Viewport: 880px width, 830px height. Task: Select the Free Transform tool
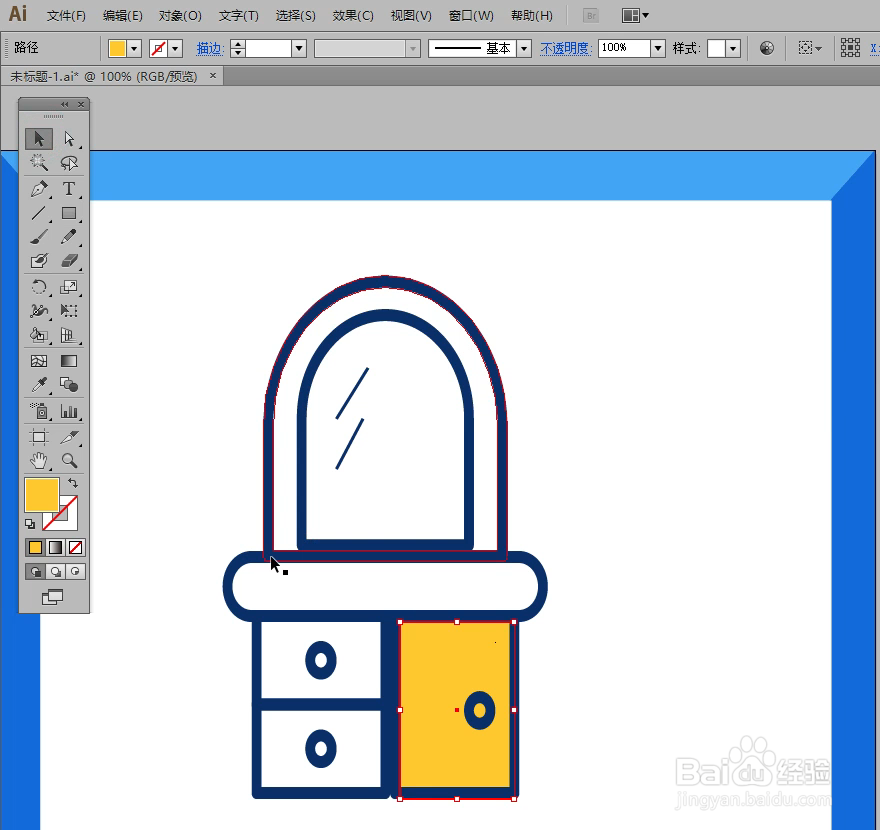click(x=69, y=311)
